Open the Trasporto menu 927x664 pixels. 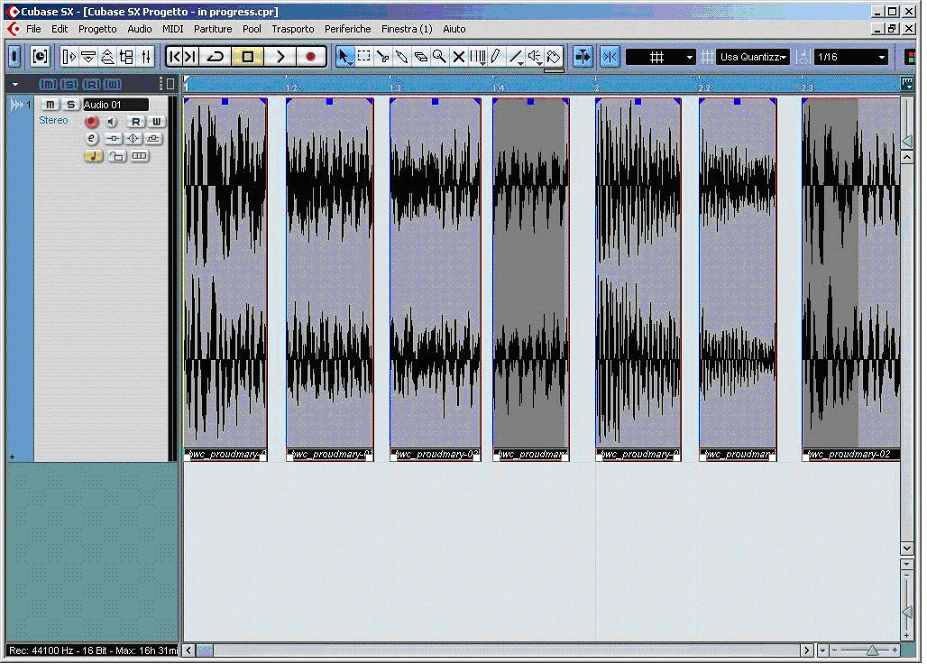click(292, 29)
